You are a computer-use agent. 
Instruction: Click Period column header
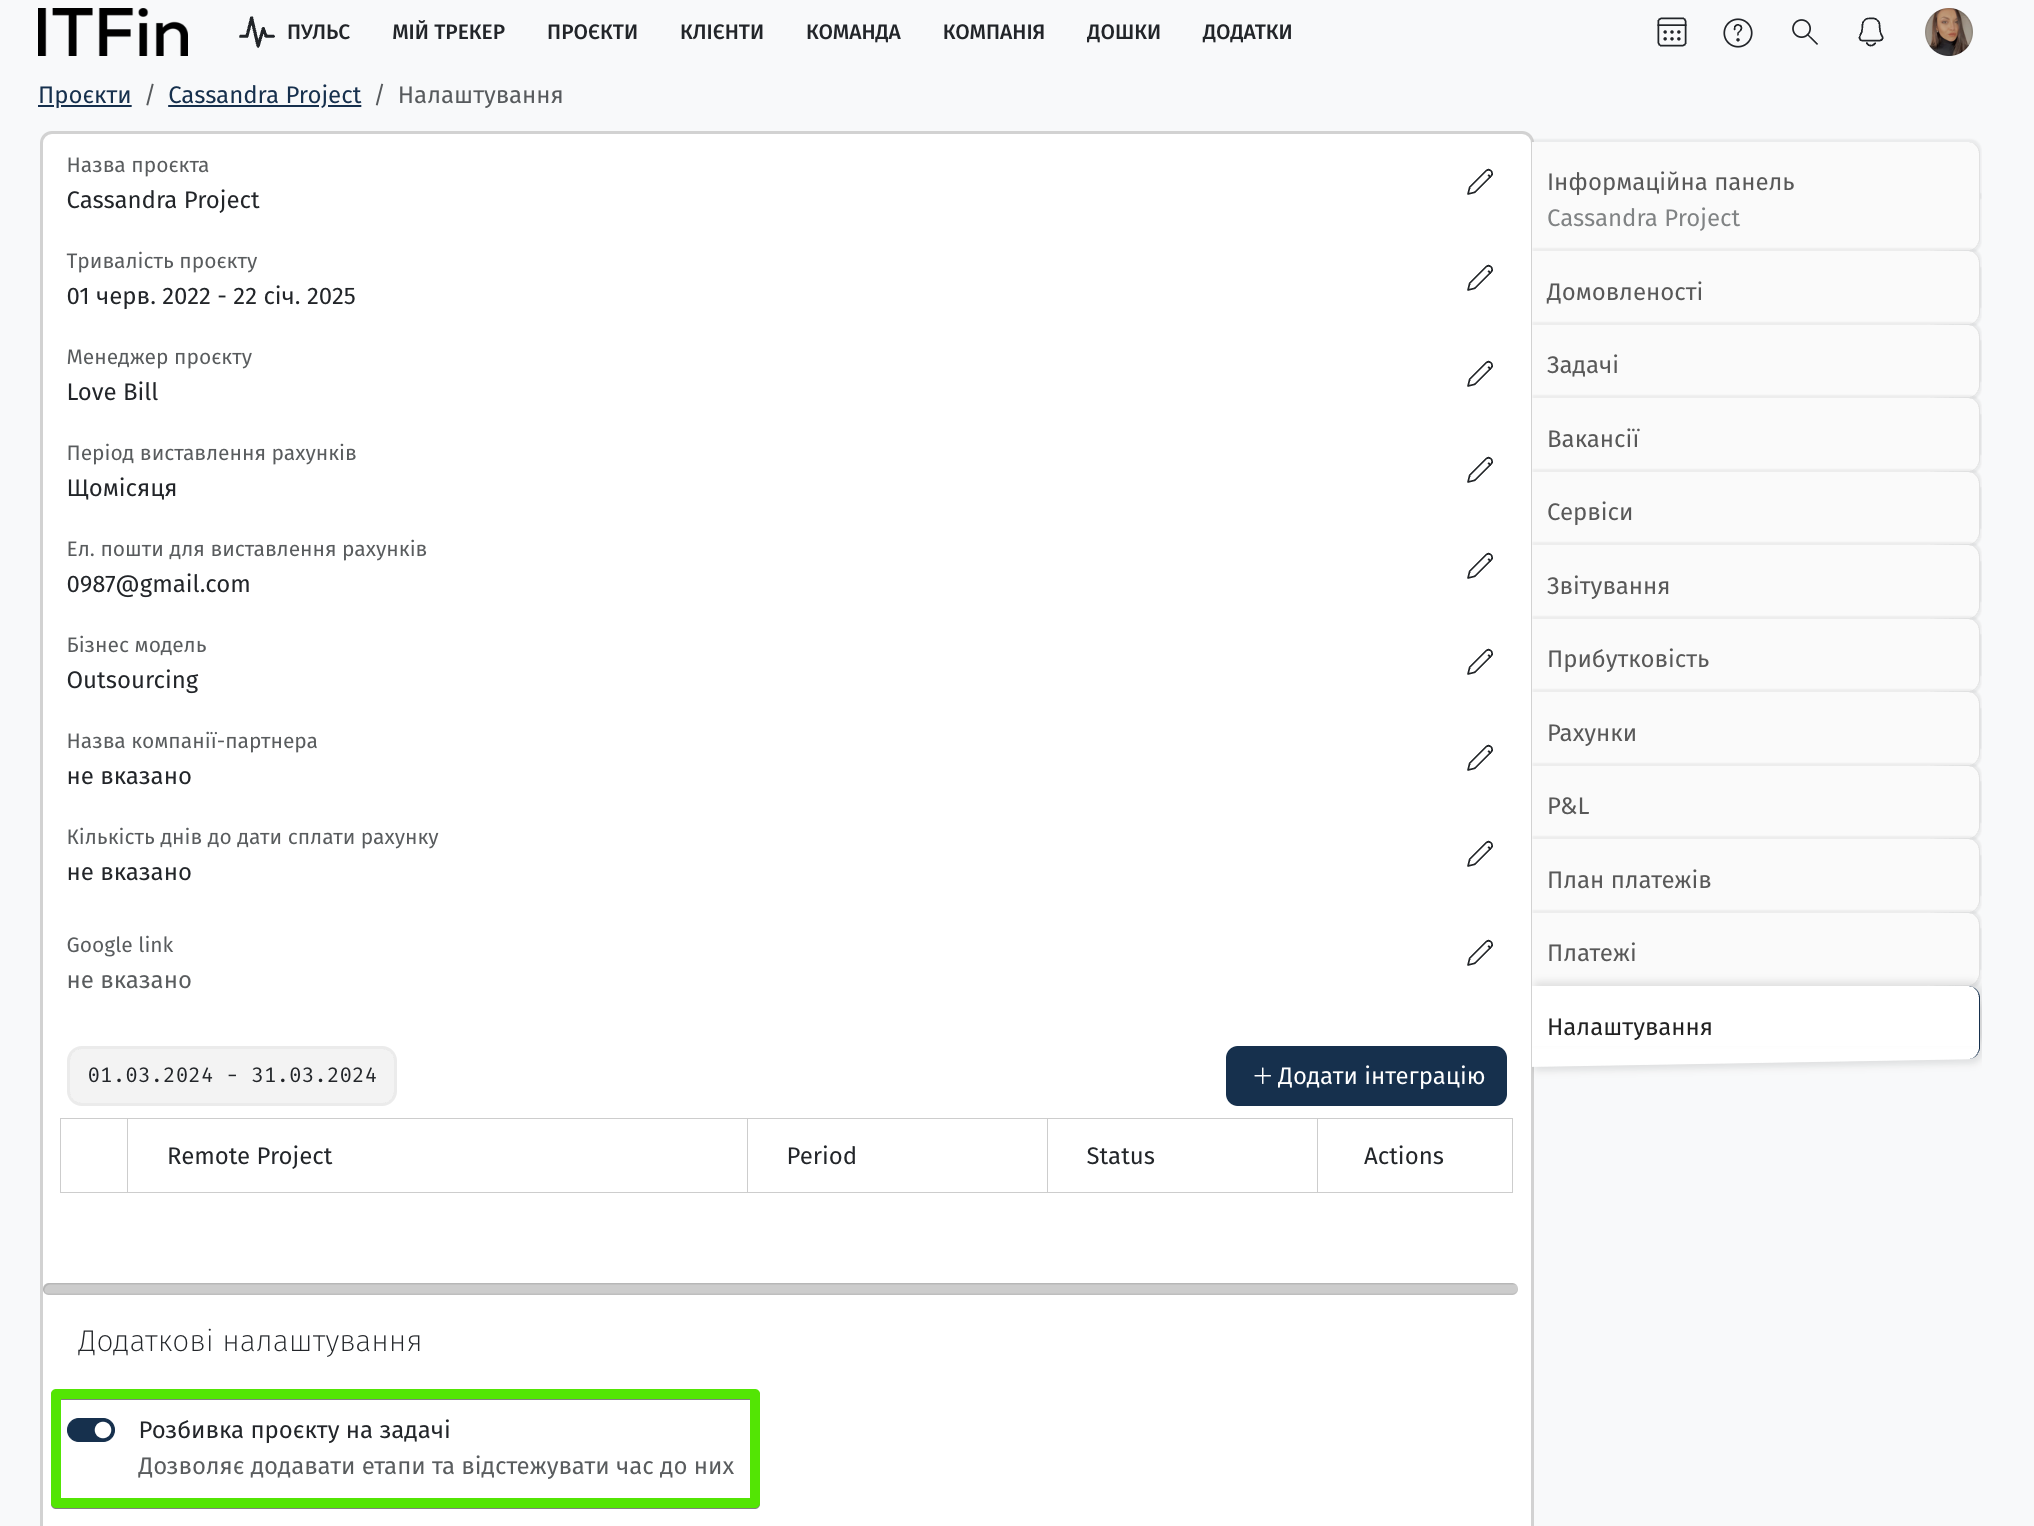pos(897,1156)
